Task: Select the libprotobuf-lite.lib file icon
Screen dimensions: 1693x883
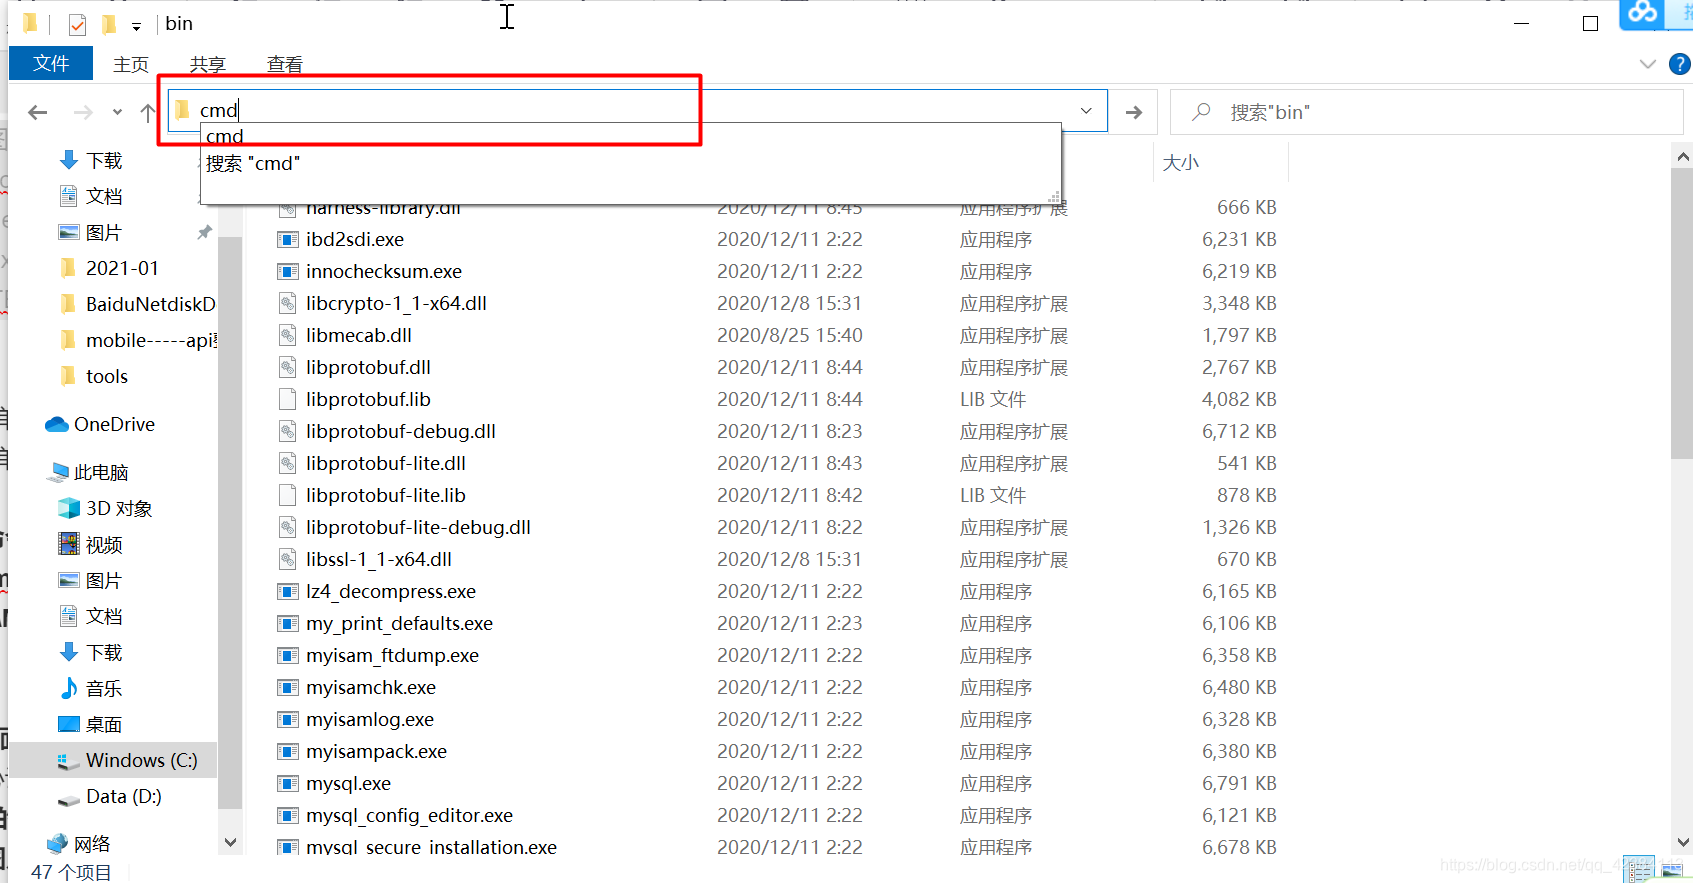Action: point(287,495)
